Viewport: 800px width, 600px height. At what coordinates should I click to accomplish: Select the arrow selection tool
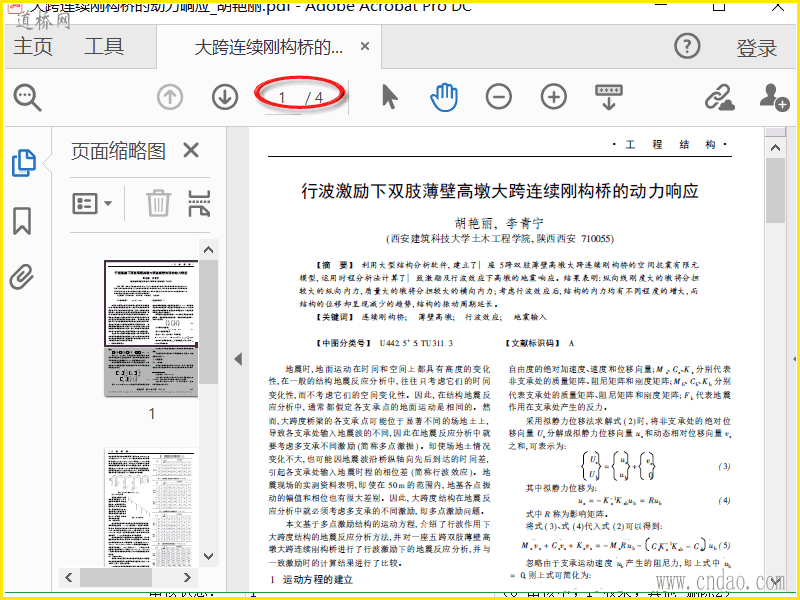(389, 96)
